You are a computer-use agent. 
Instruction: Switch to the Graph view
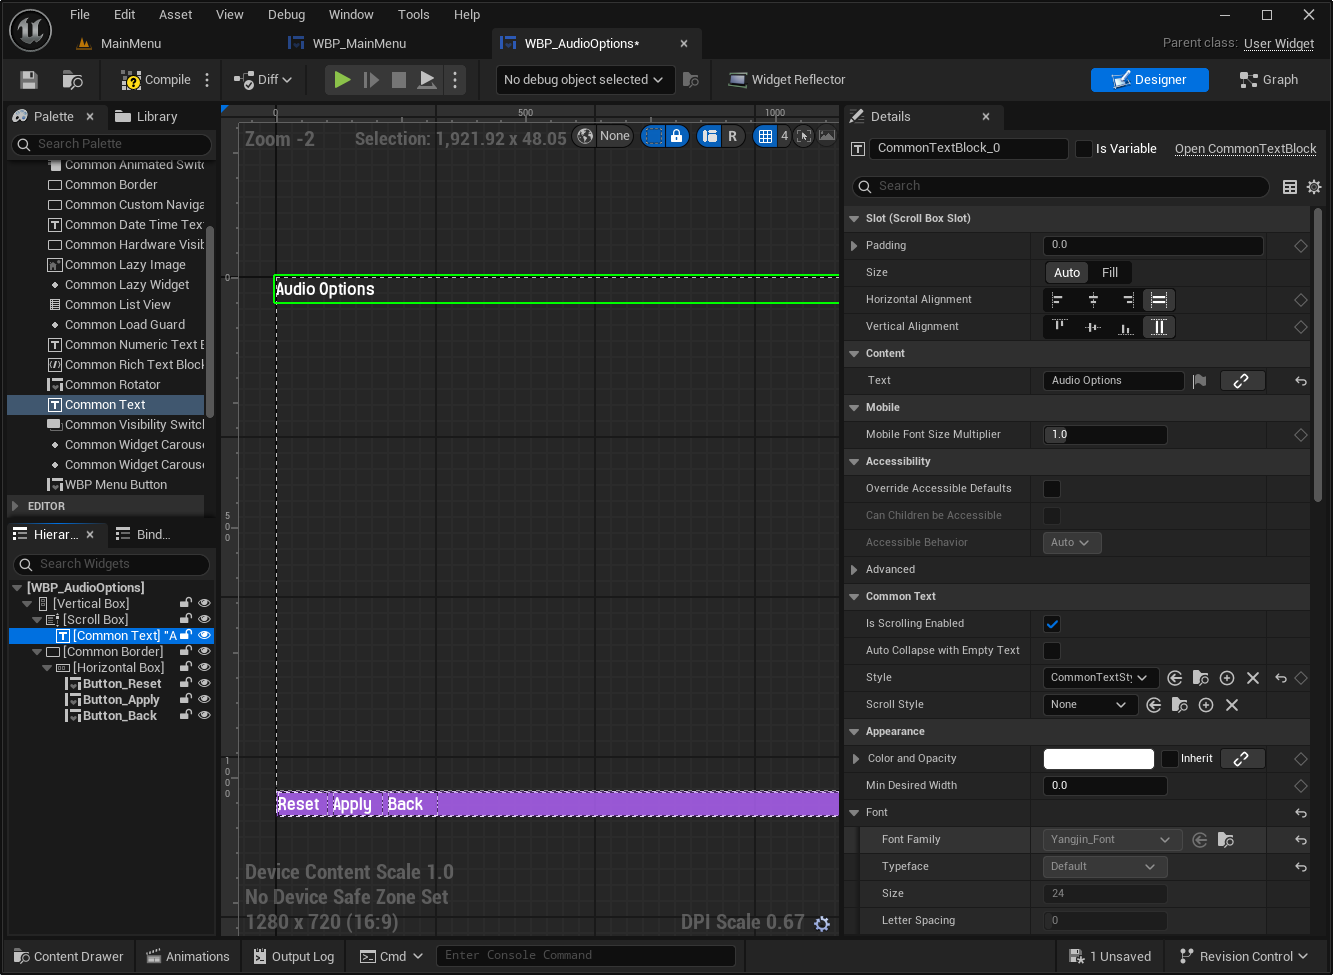coord(1268,80)
